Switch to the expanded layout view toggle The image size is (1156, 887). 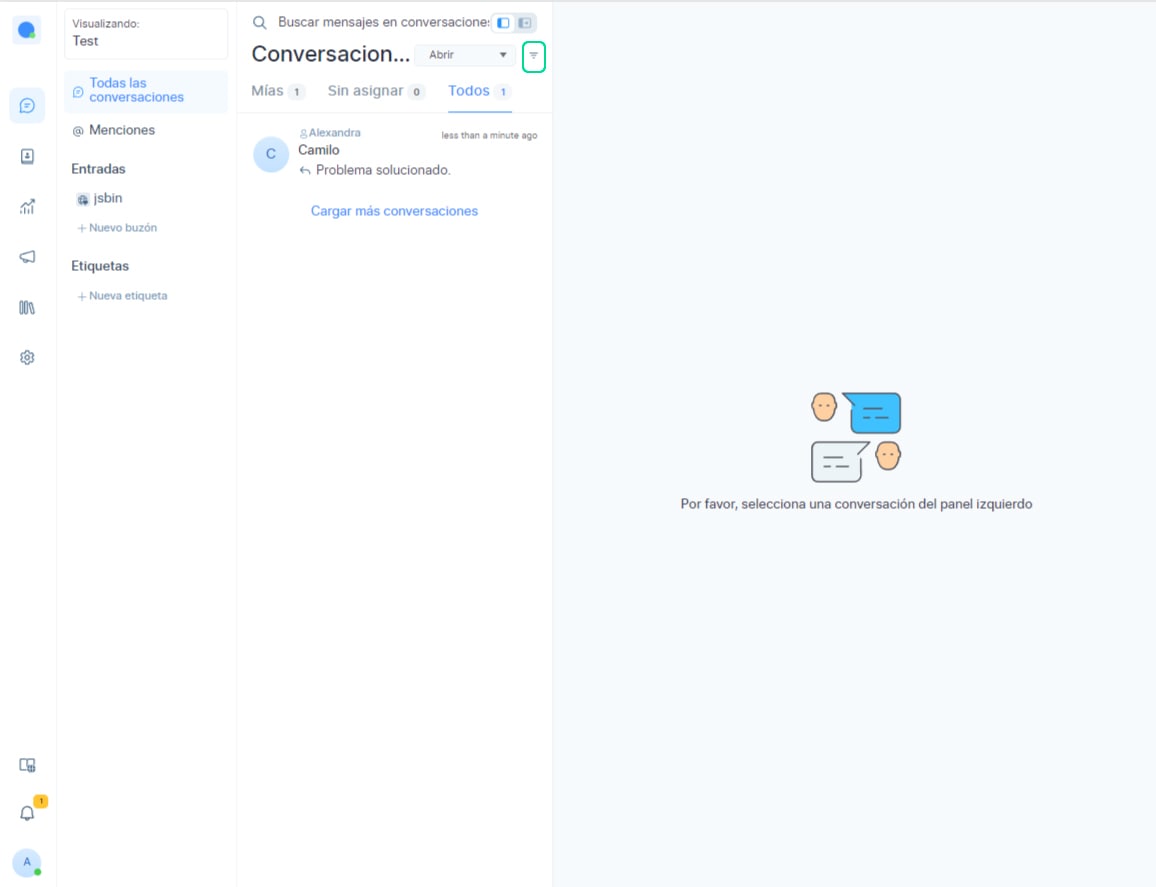(525, 23)
